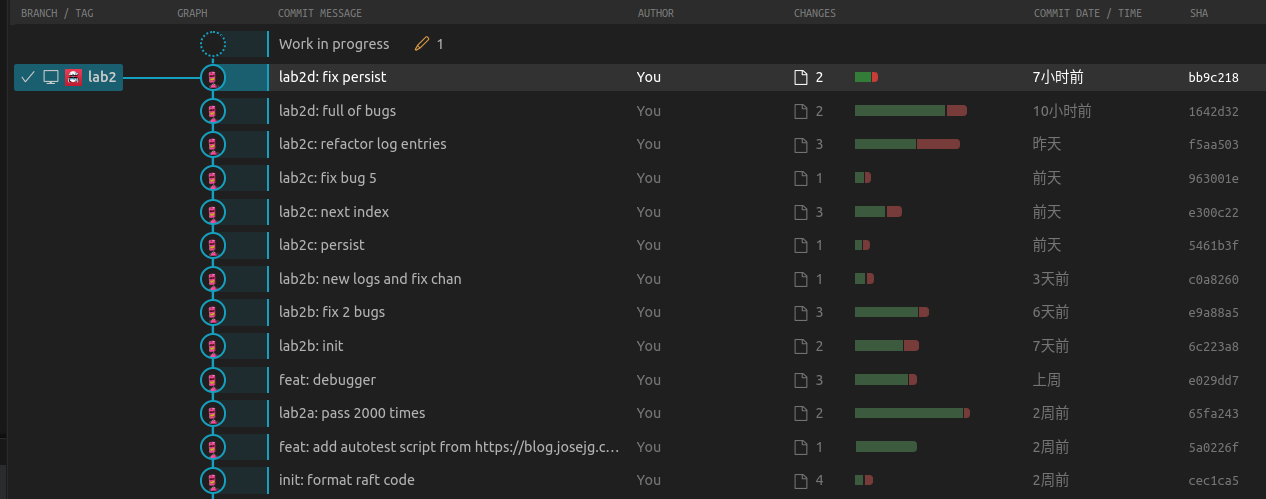Select the 'lab2b: init' commit row
The width and height of the screenshot is (1266, 499).
click(311, 346)
